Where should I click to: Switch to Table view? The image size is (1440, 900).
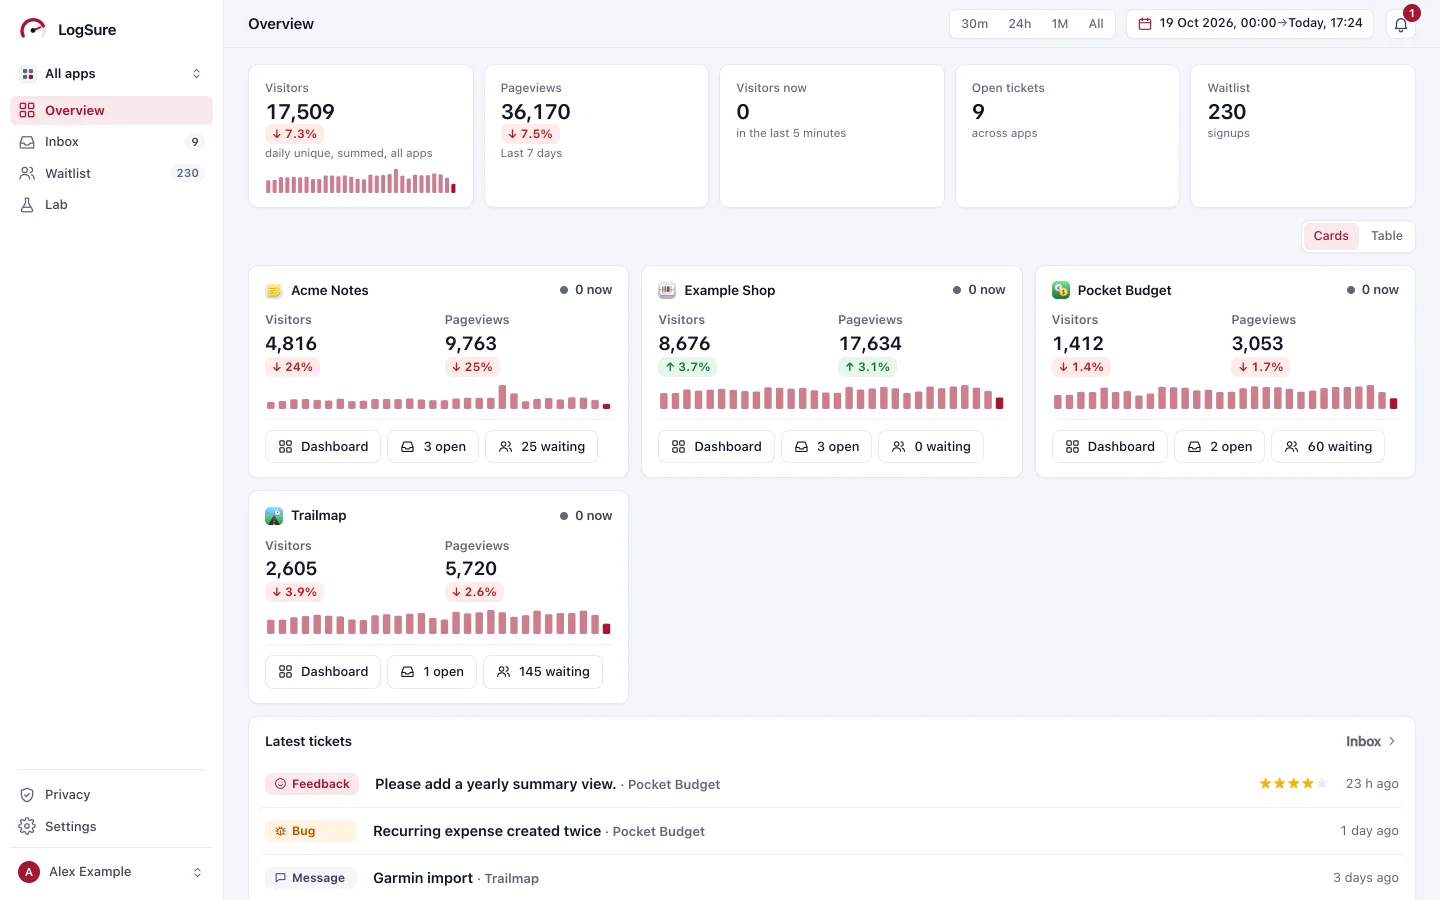click(1386, 236)
